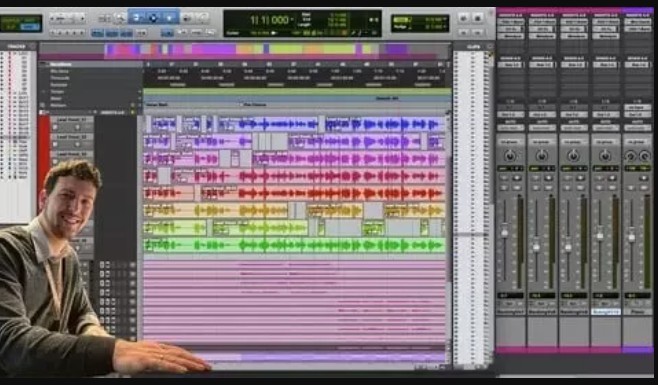
Task: Solo the first Backing Vcl mixer strip
Action: (504, 187)
